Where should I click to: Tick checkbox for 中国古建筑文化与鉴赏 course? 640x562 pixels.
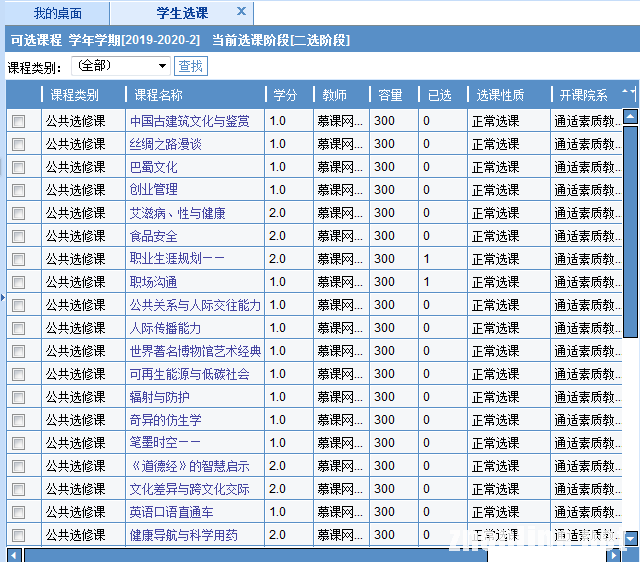(x=18, y=121)
